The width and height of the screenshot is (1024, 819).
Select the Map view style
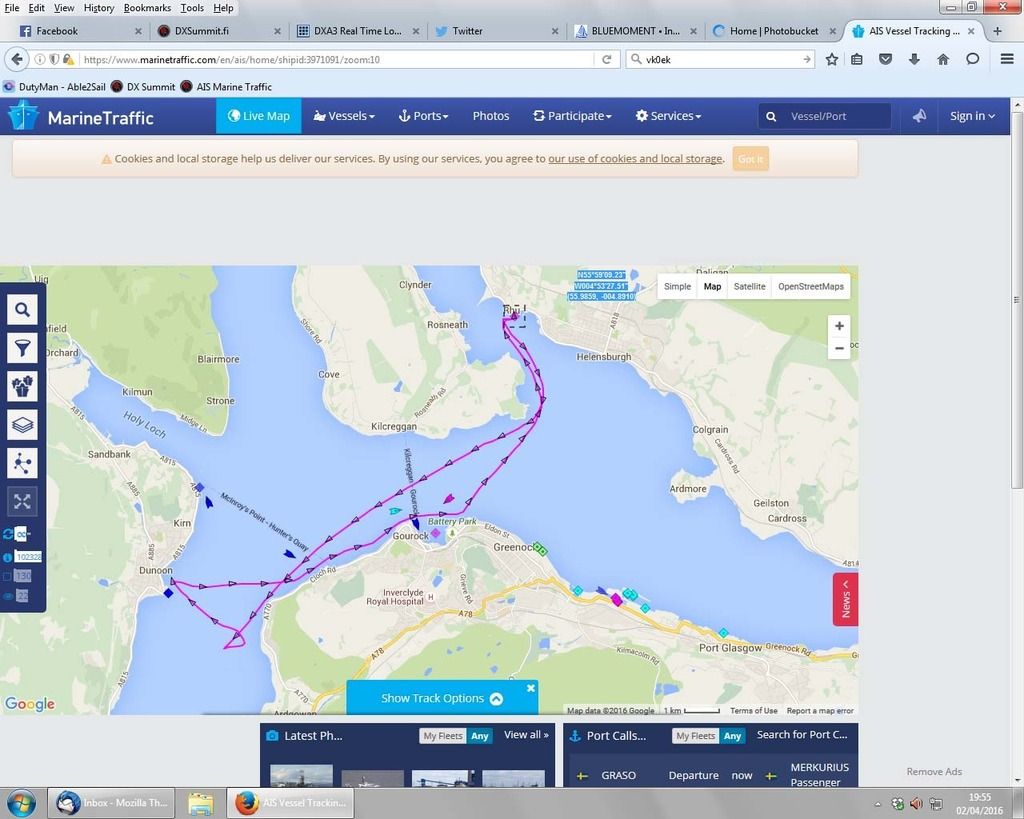point(712,286)
